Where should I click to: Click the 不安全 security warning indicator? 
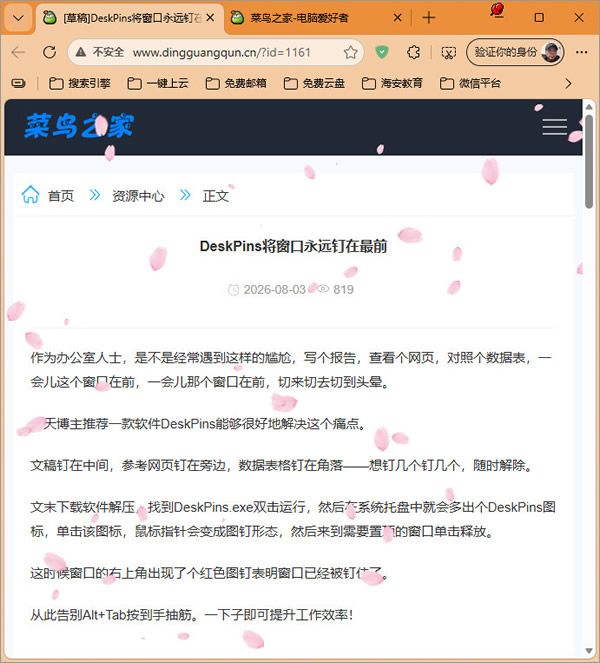pos(100,52)
